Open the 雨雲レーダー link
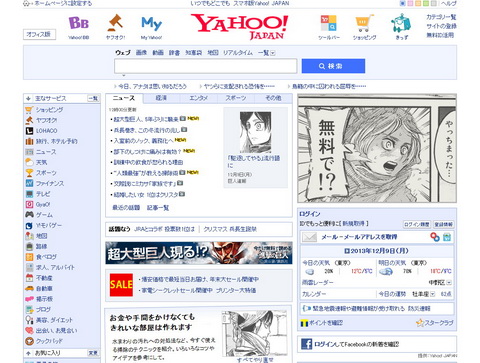The width and height of the screenshot is (480, 363). 317,282
